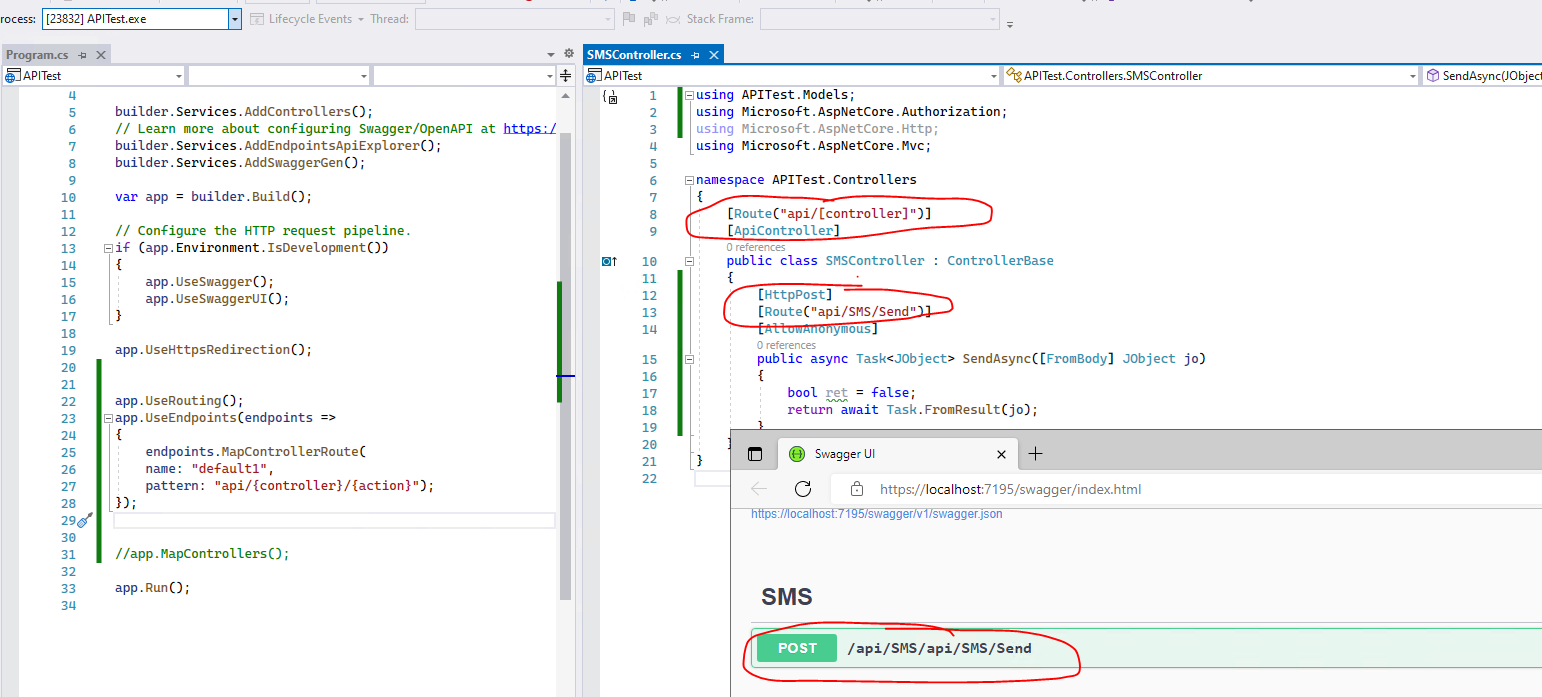Collapse the SMSController class at line 10
1542x697 pixels.
[x=689, y=261]
